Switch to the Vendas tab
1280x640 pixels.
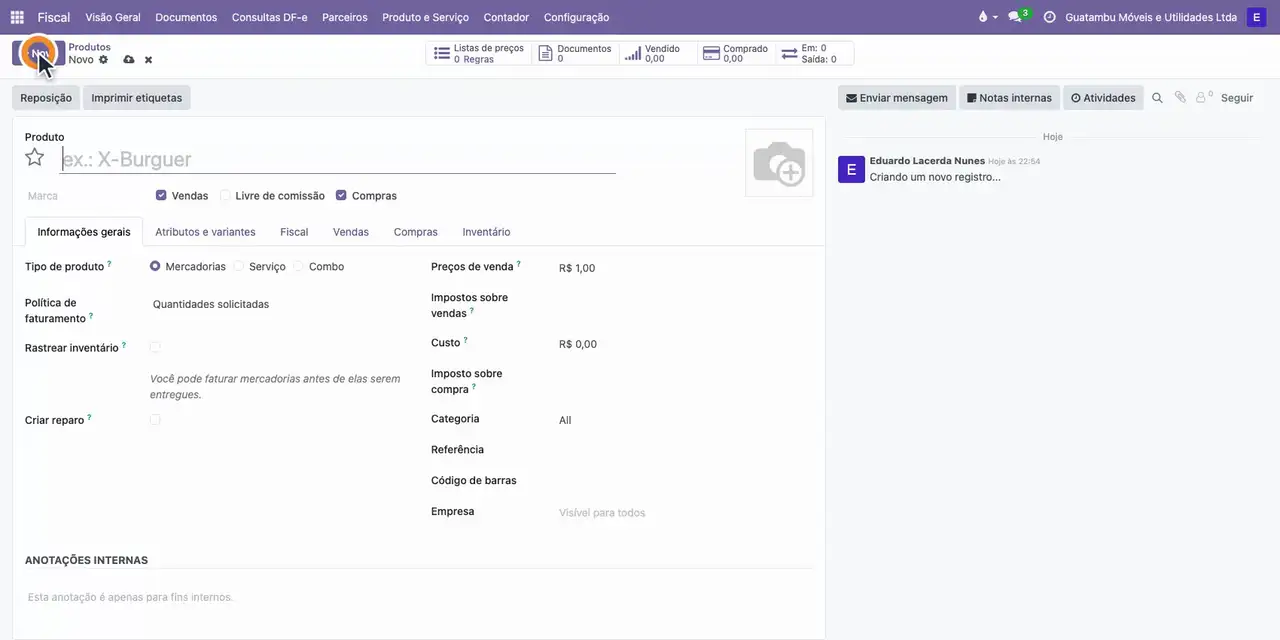351,232
